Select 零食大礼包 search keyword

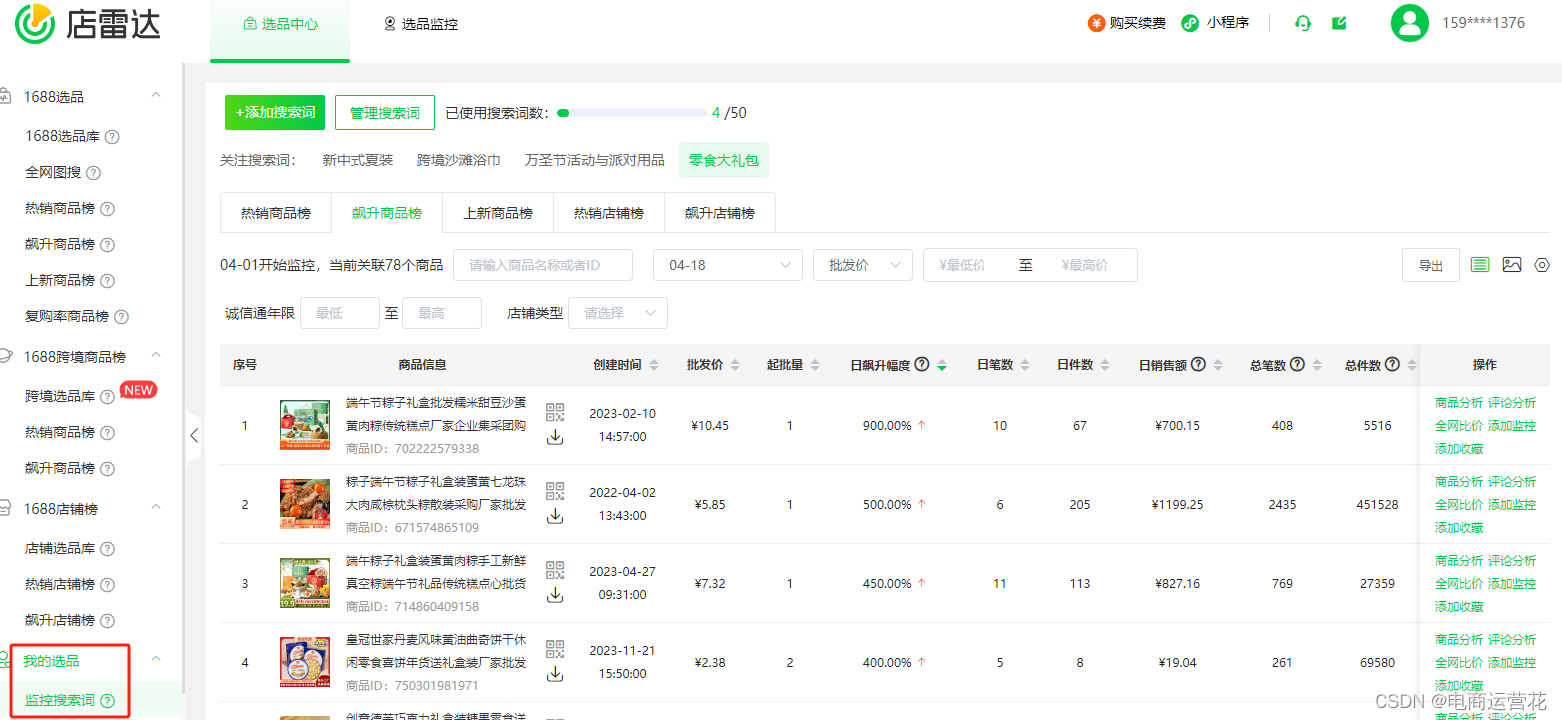tap(724, 160)
